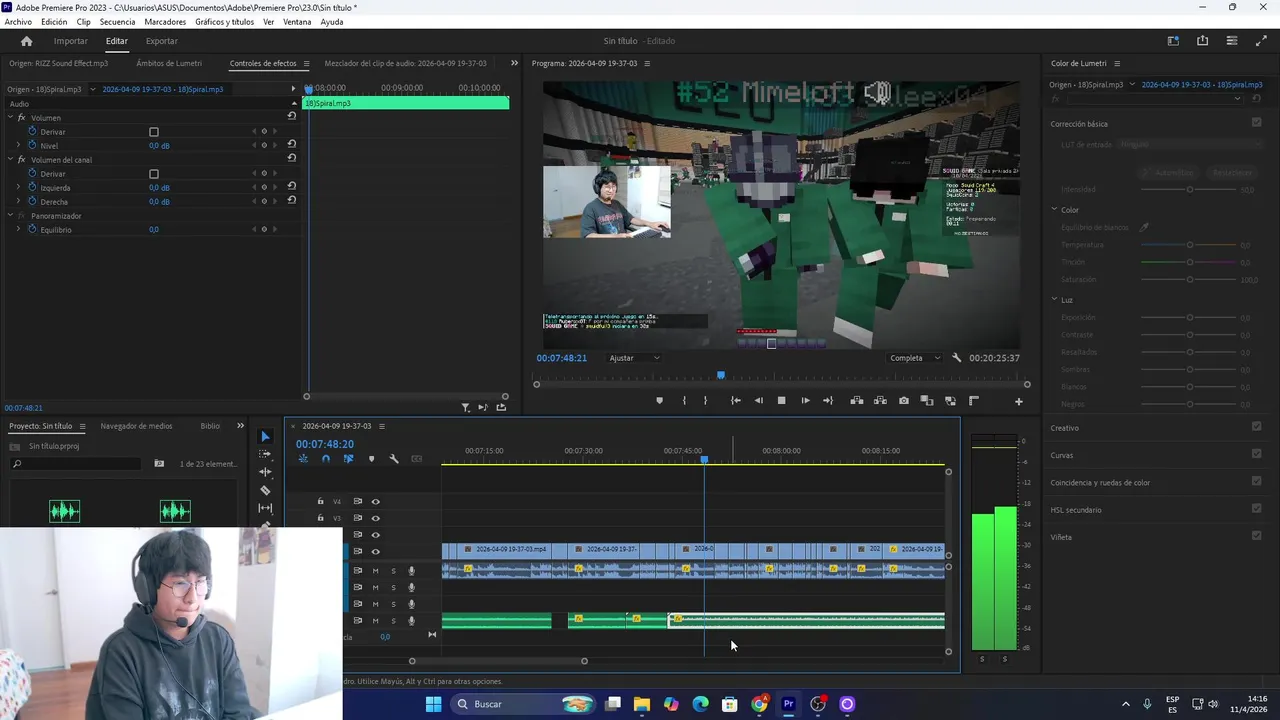Open Ajustar zoom level dropdown
Screen dimensions: 1280x720
click(x=635, y=358)
